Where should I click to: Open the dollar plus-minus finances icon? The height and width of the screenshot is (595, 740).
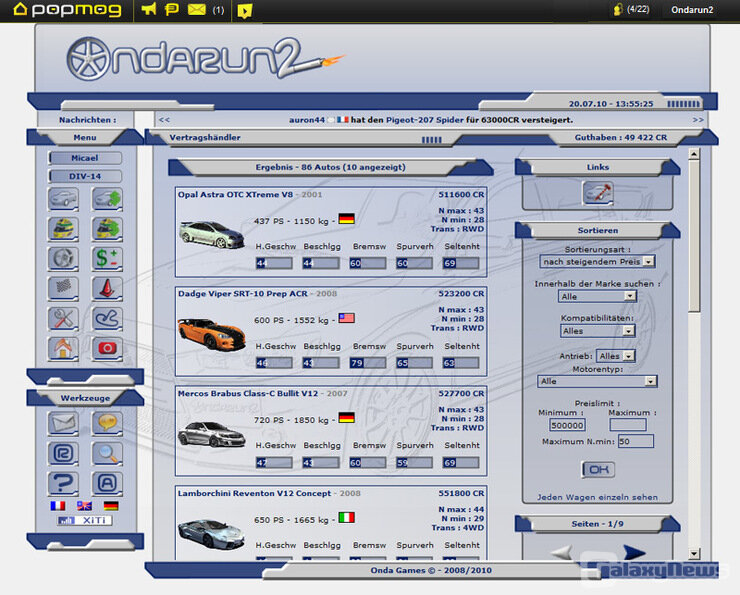(x=107, y=259)
